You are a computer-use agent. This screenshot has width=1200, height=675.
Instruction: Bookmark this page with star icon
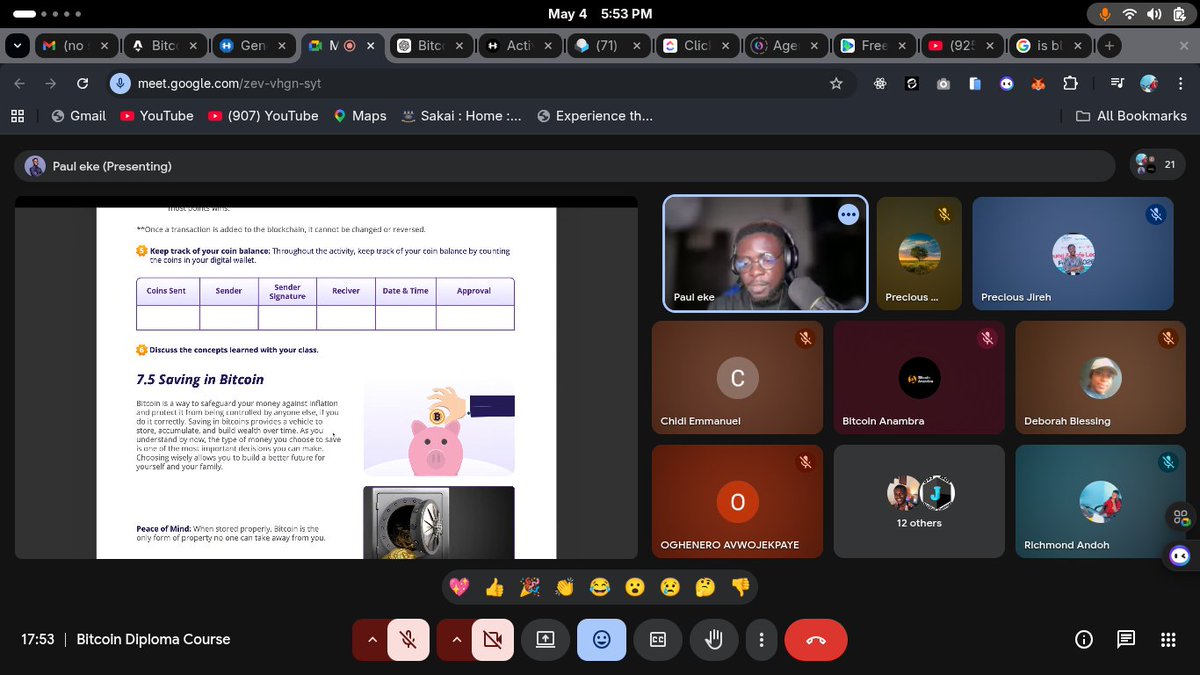pos(836,84)
